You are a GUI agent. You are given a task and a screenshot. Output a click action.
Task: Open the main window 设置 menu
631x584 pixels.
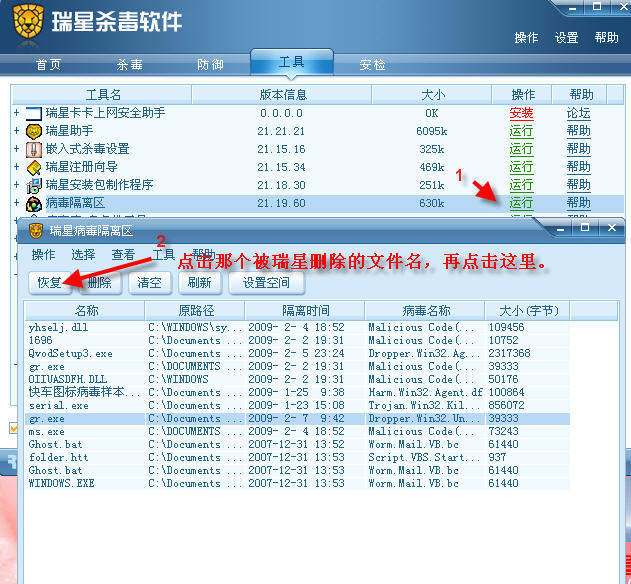click(x=566, y=37)
